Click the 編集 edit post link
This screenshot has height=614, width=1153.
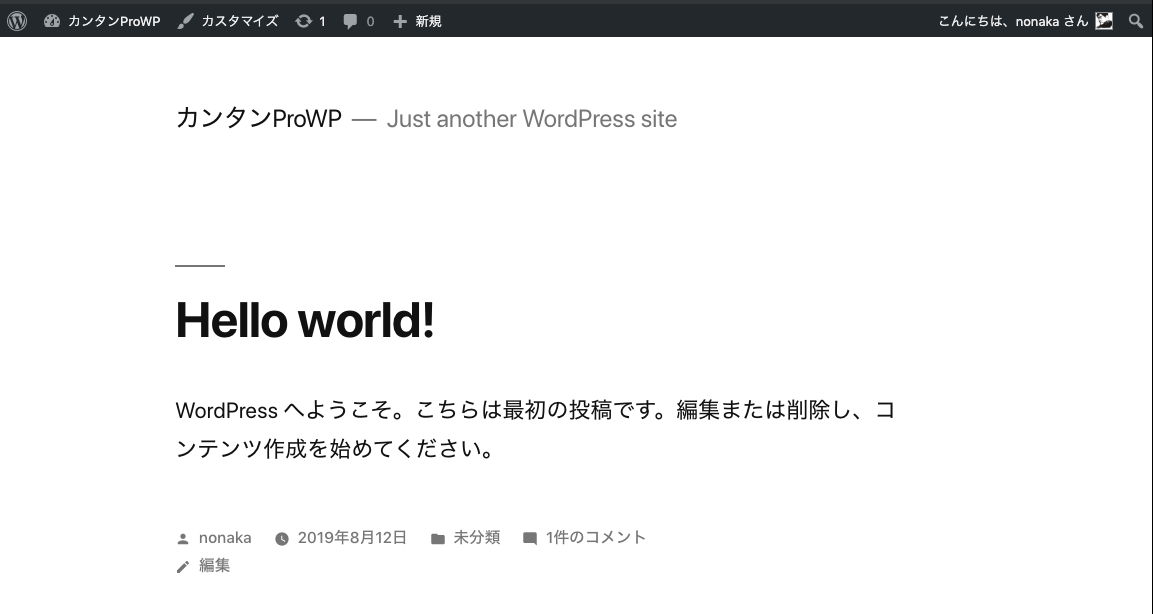215,565
